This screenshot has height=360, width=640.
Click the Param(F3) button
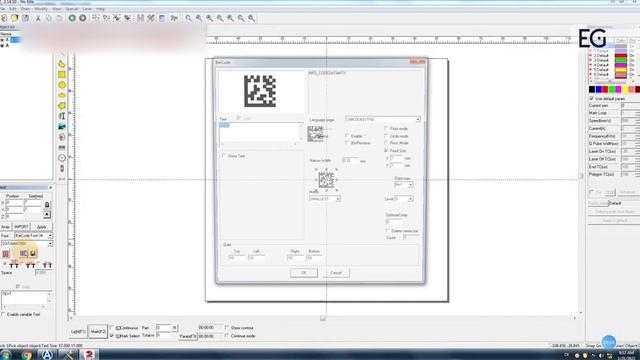coord(188,336)
